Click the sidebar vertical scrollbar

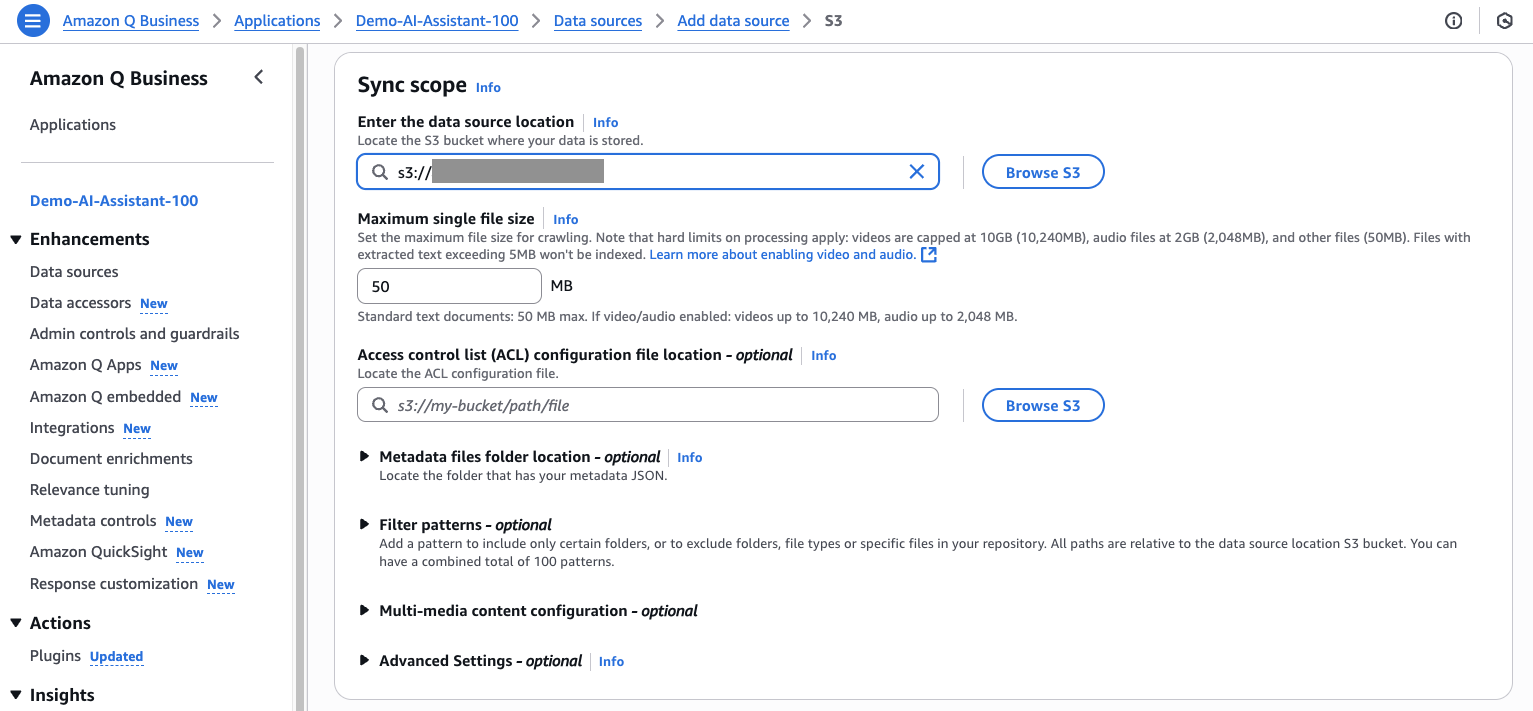pos(299,378)
